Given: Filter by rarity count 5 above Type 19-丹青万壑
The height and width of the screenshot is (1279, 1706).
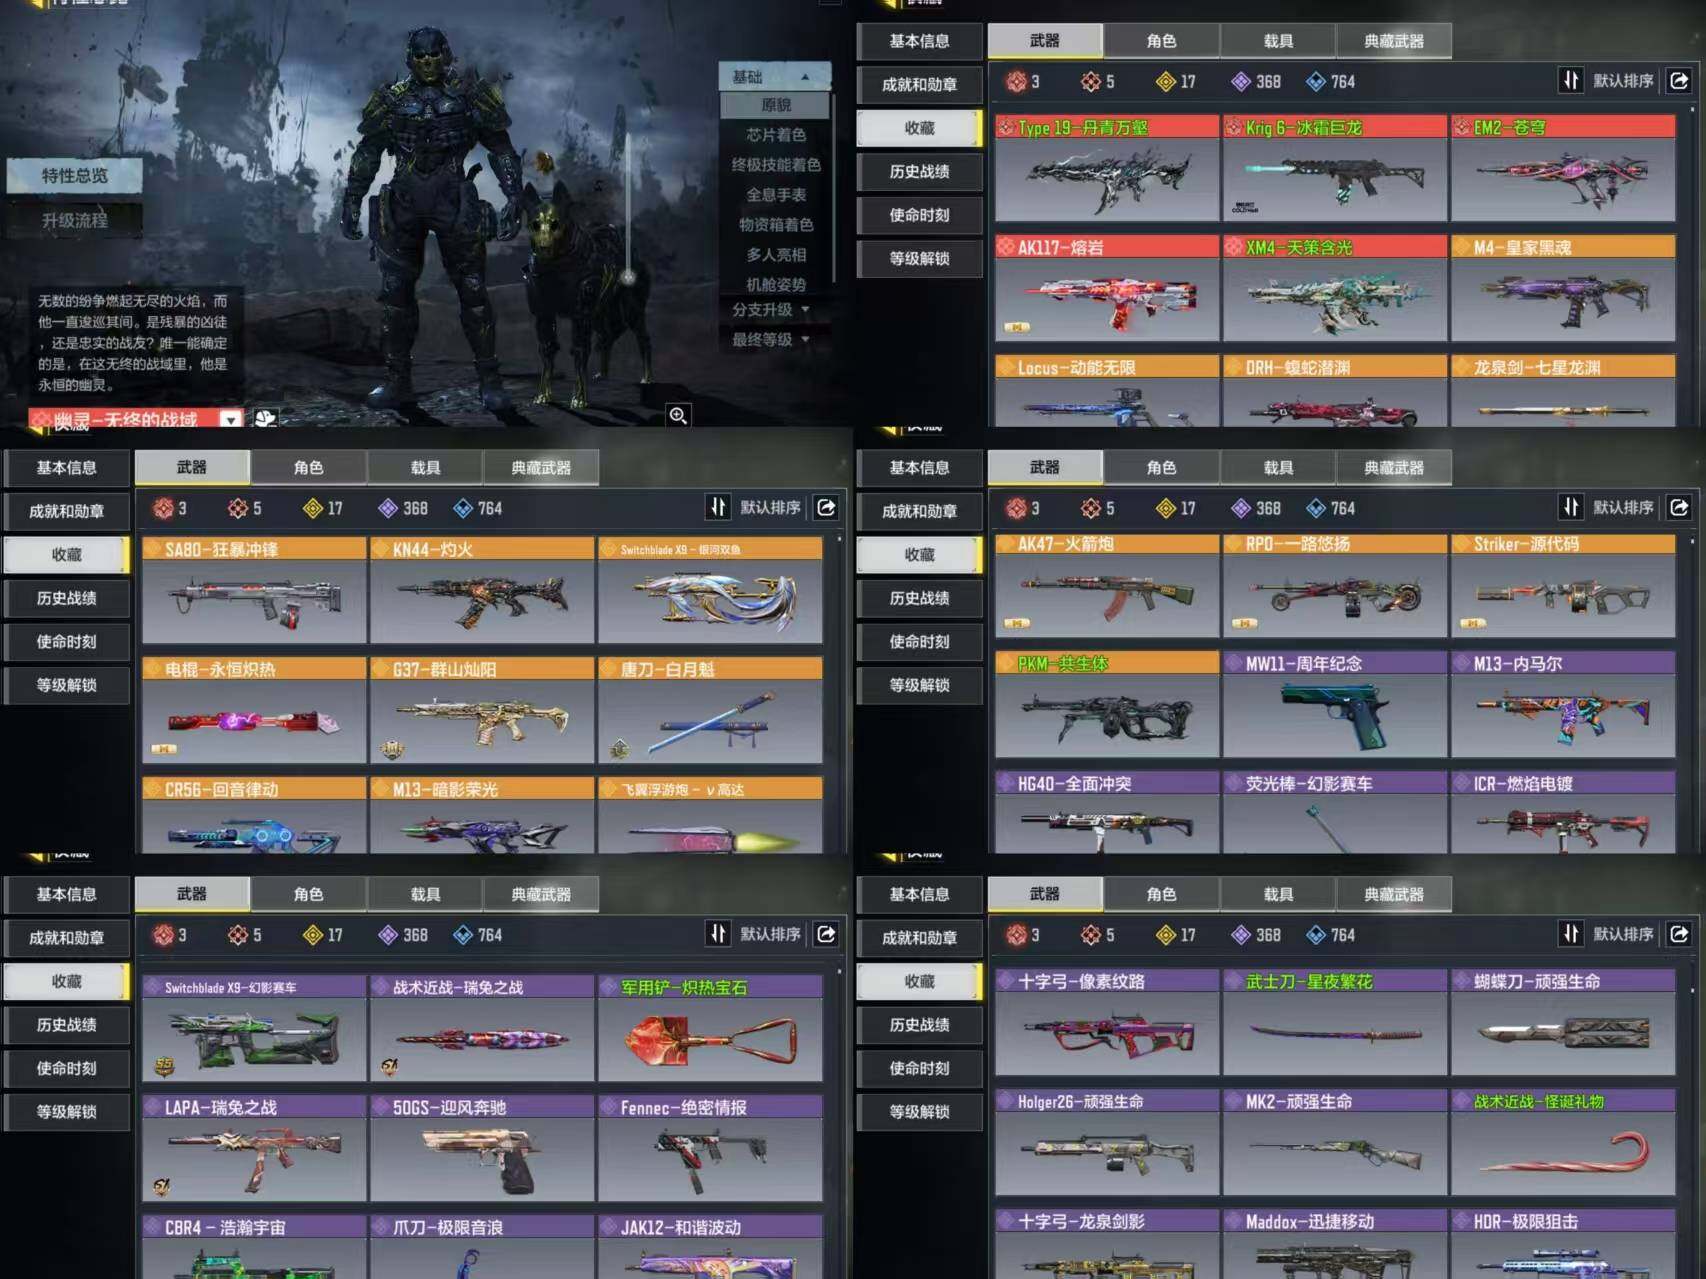Looking at the screenshot, I should 1097,82.
